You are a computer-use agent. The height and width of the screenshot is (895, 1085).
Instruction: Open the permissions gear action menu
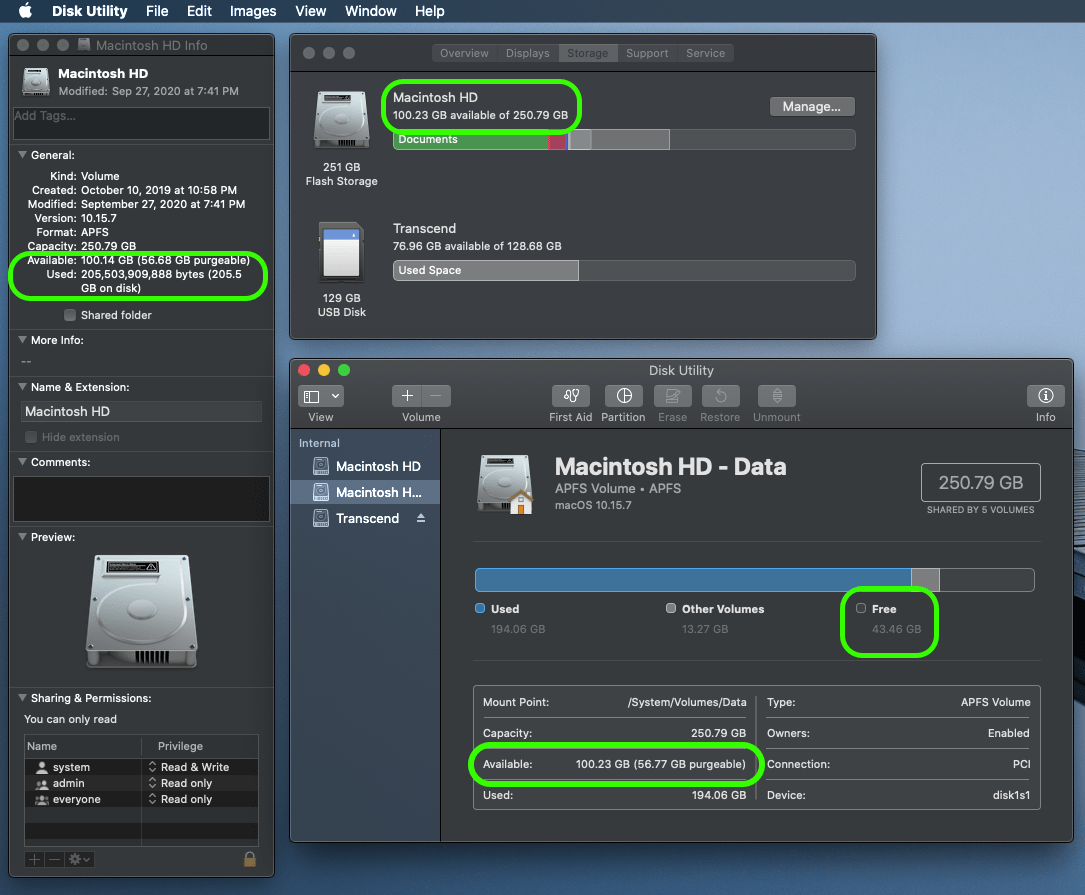point(79,859)
